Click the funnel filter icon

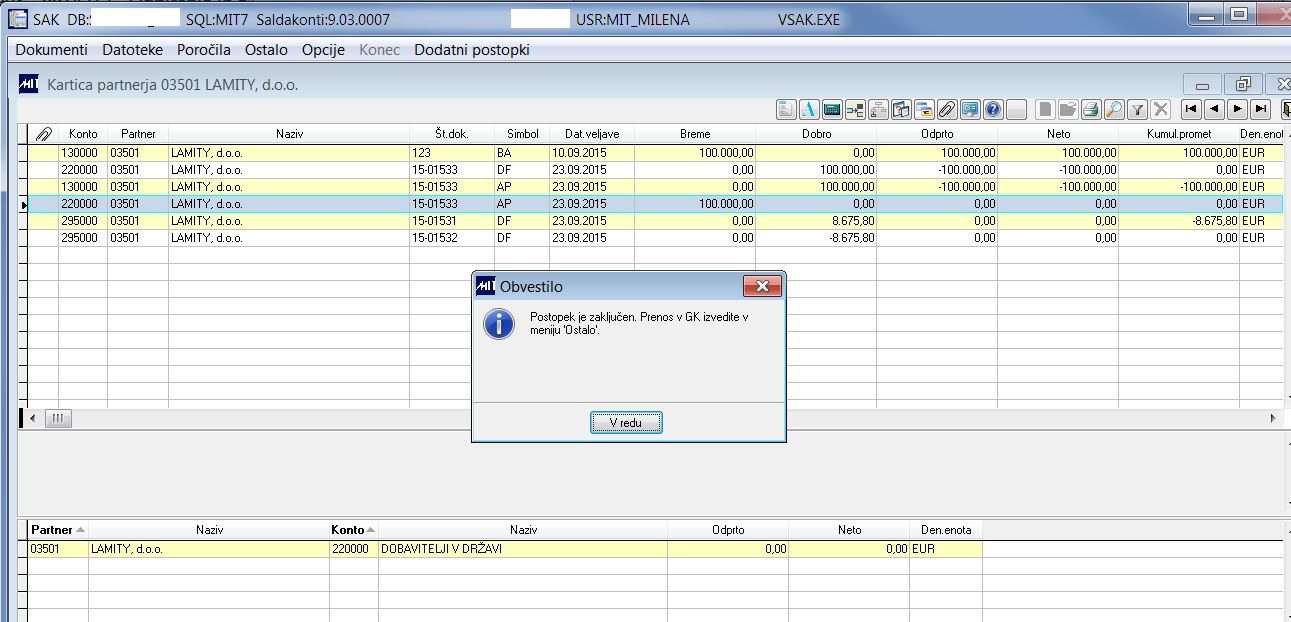1137,109
